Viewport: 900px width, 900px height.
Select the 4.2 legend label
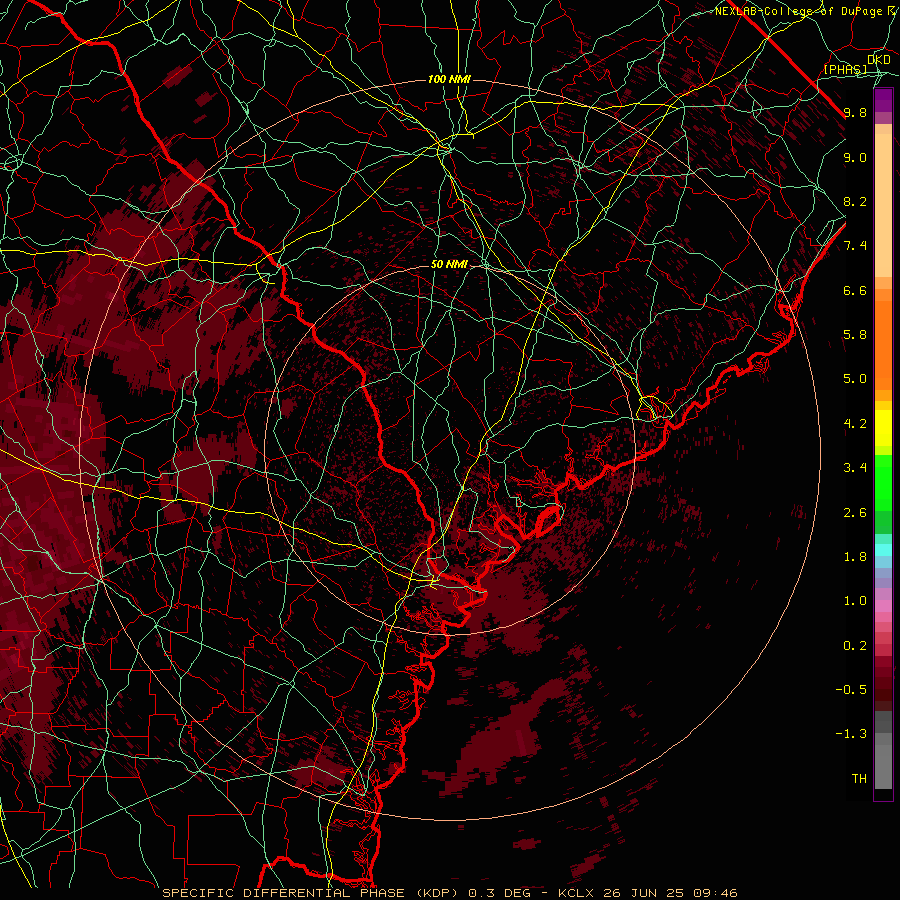coord(855,424)
